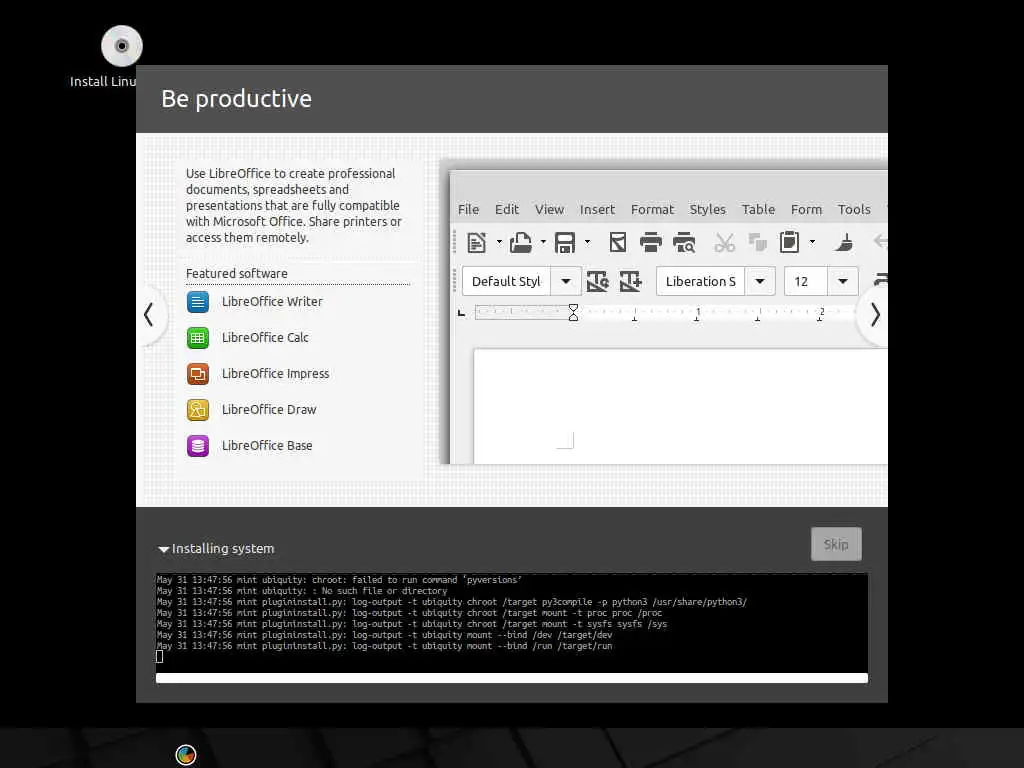Collapse the Installing system expander
1024x768 pixels.
[164, 549]
